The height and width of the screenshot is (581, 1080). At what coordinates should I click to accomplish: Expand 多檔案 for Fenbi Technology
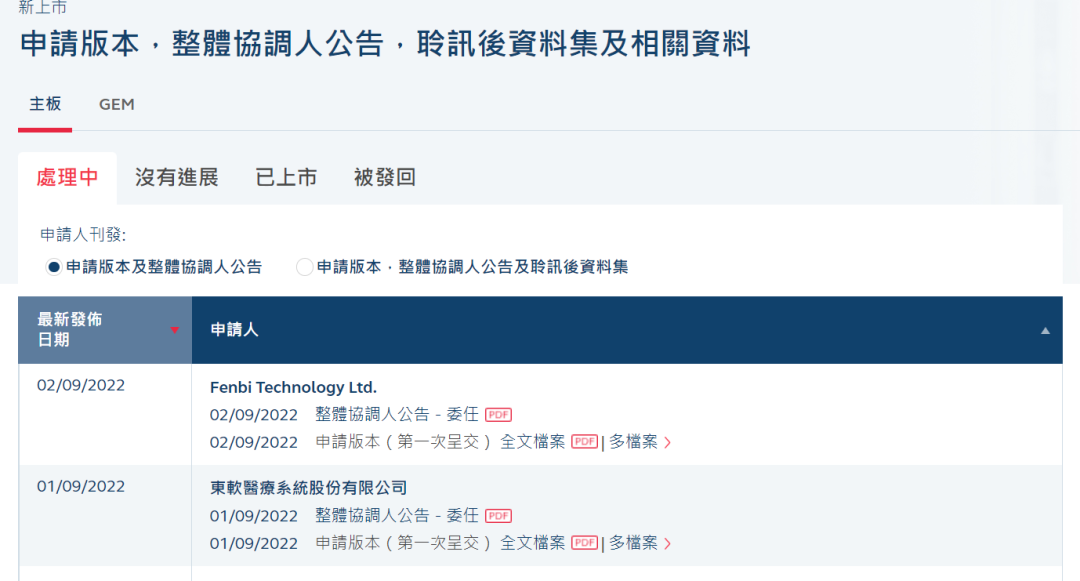640,442
